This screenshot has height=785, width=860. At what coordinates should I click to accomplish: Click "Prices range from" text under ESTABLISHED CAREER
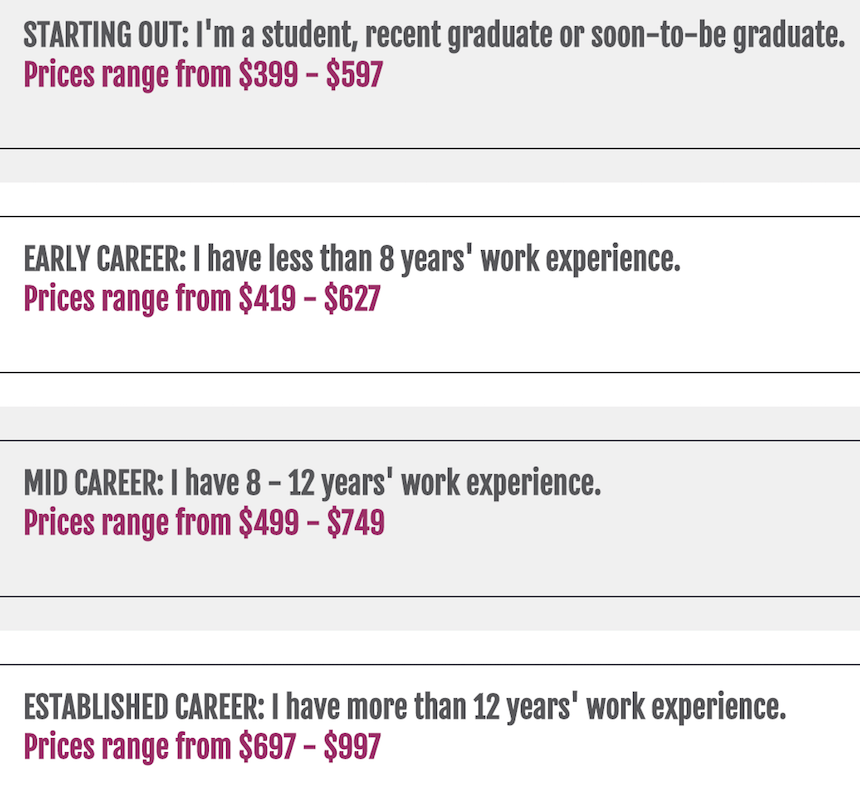click(x=128, y=746)
